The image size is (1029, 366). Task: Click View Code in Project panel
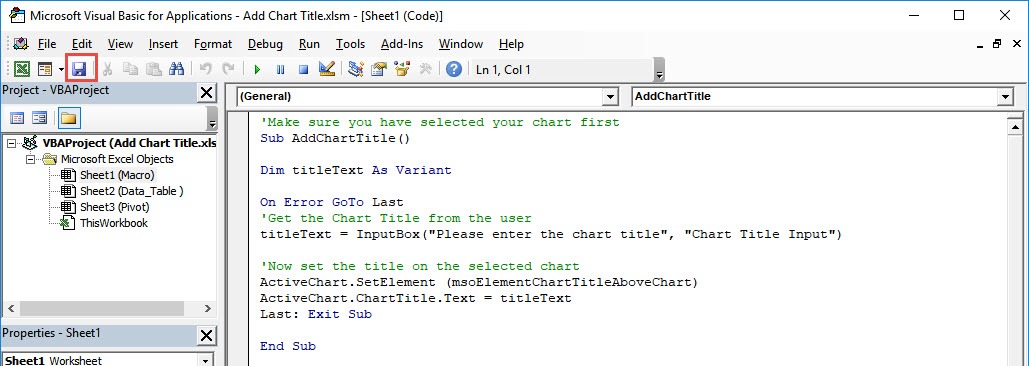click(17, 119)
